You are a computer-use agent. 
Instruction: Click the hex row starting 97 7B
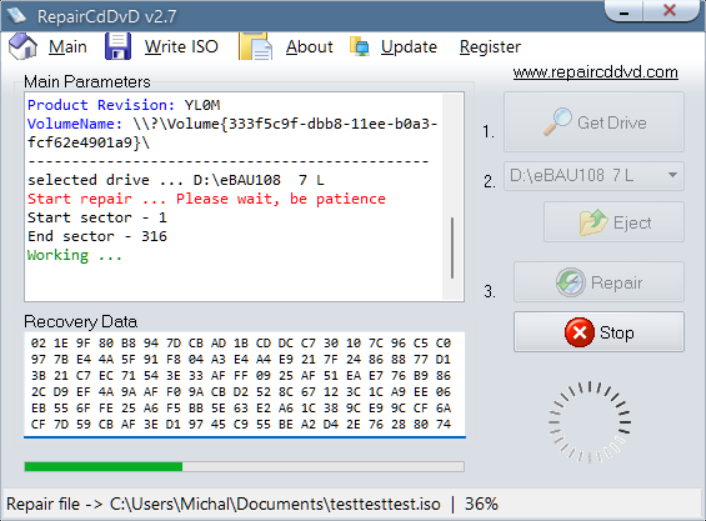[241, 359]
